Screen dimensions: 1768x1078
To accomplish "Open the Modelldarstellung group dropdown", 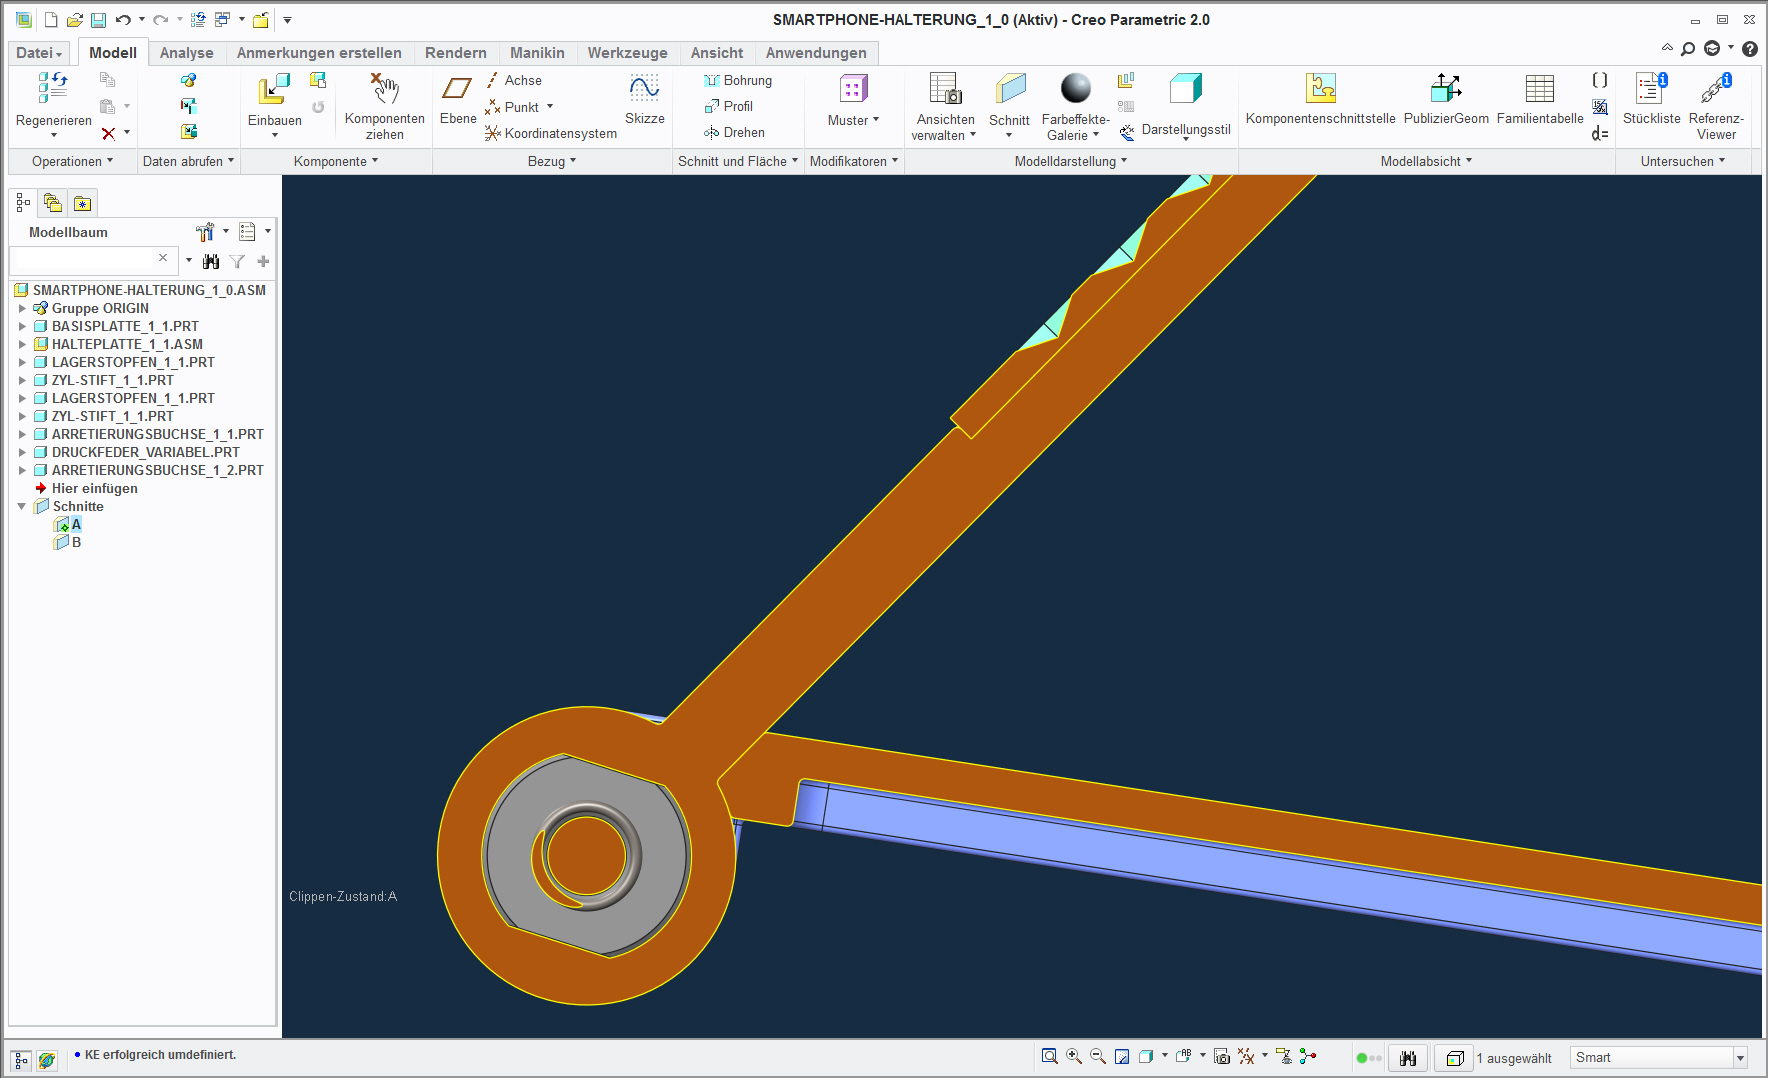I will (1071, 161).
